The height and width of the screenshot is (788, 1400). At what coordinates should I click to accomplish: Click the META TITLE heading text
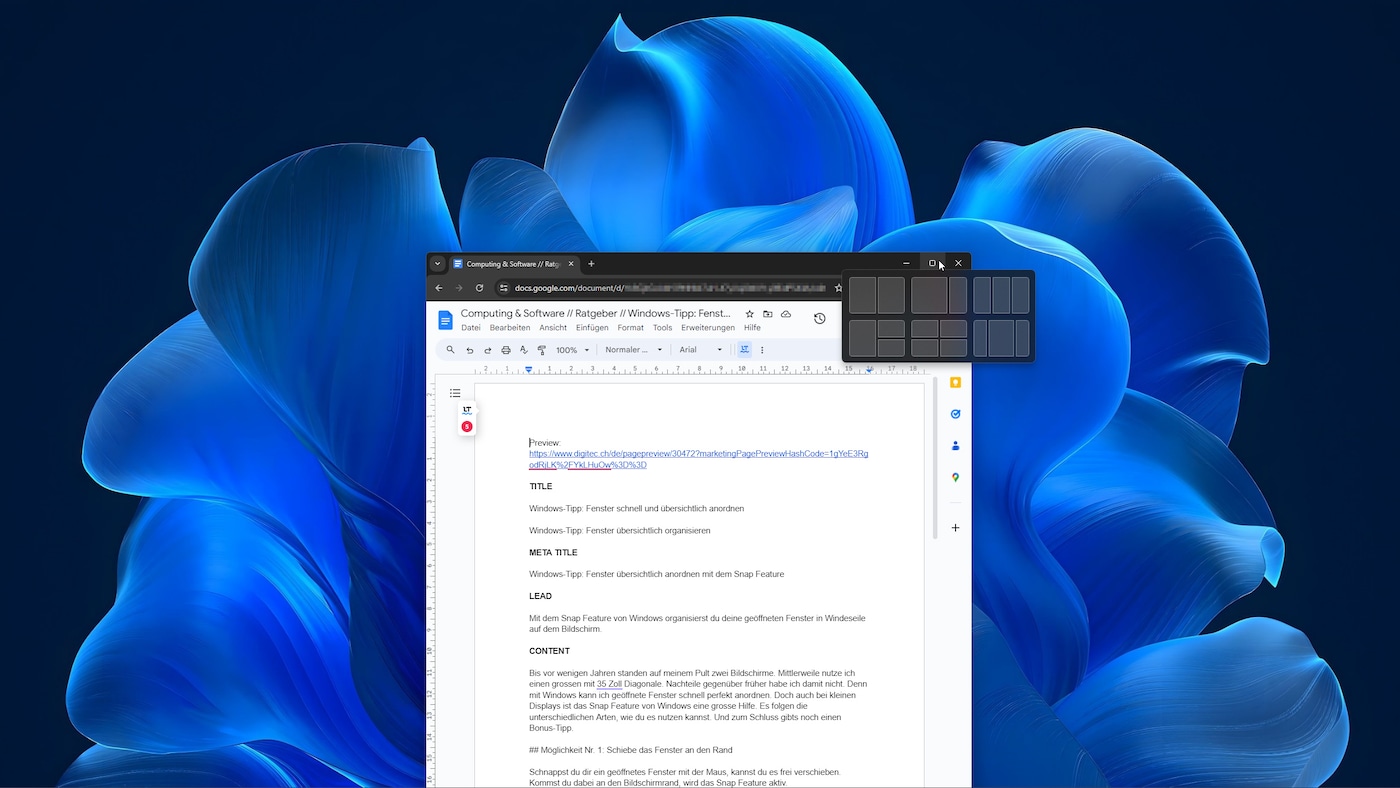[x=553, y=552]
